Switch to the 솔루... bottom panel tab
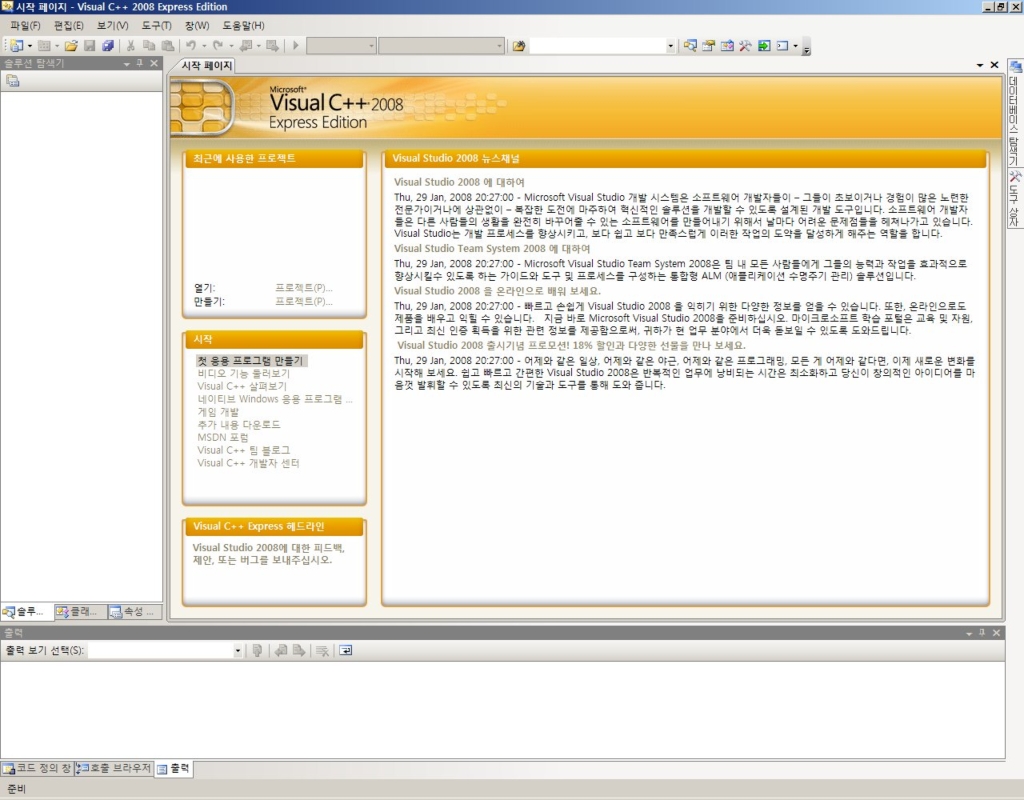This screenshot has height=800, width=1024. 26,612
